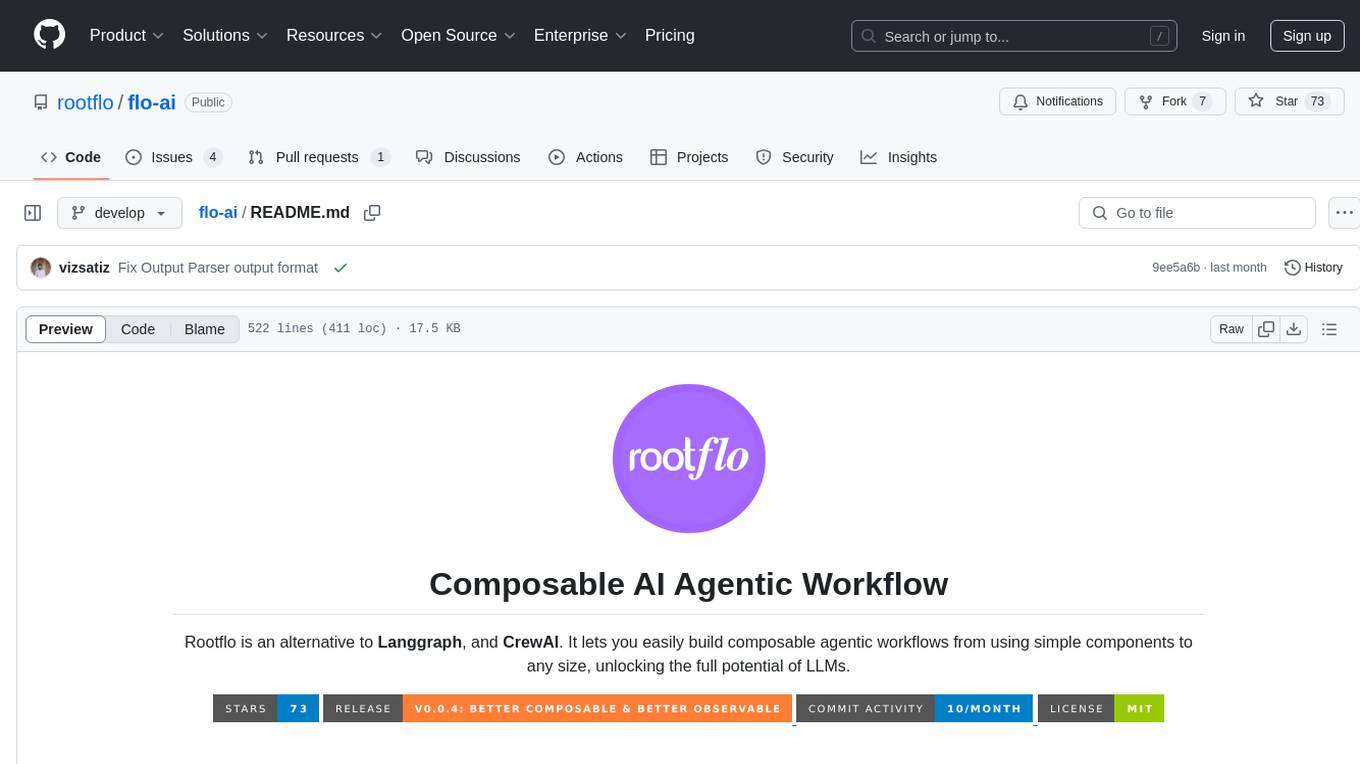This screenshot has height=764, width=1360.
Task: Open the Raw file view
Action: pyautogui.click(x=1231, y=329)
